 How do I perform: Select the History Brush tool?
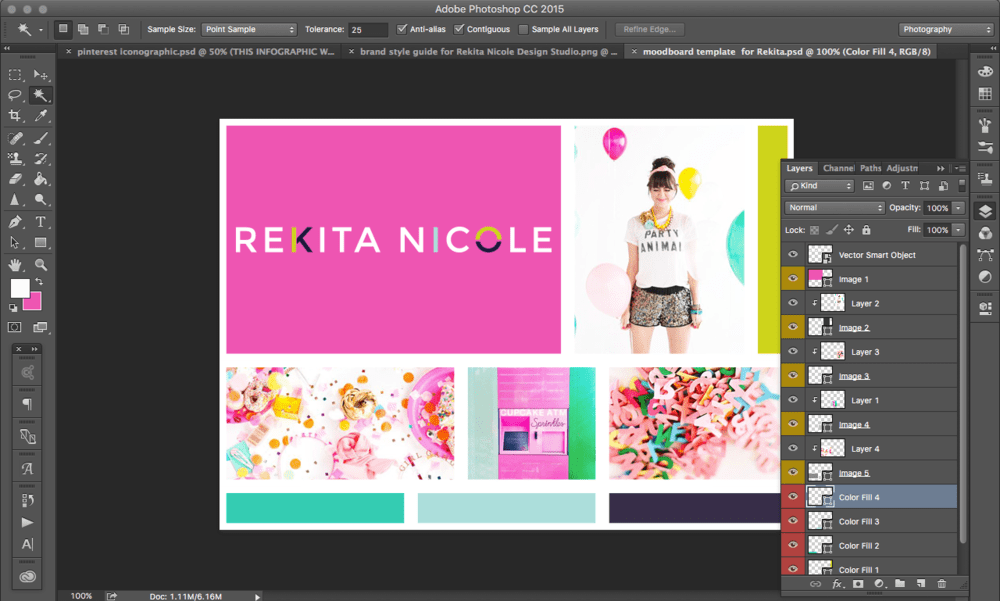pyautogui.click(x=40, y=158)
